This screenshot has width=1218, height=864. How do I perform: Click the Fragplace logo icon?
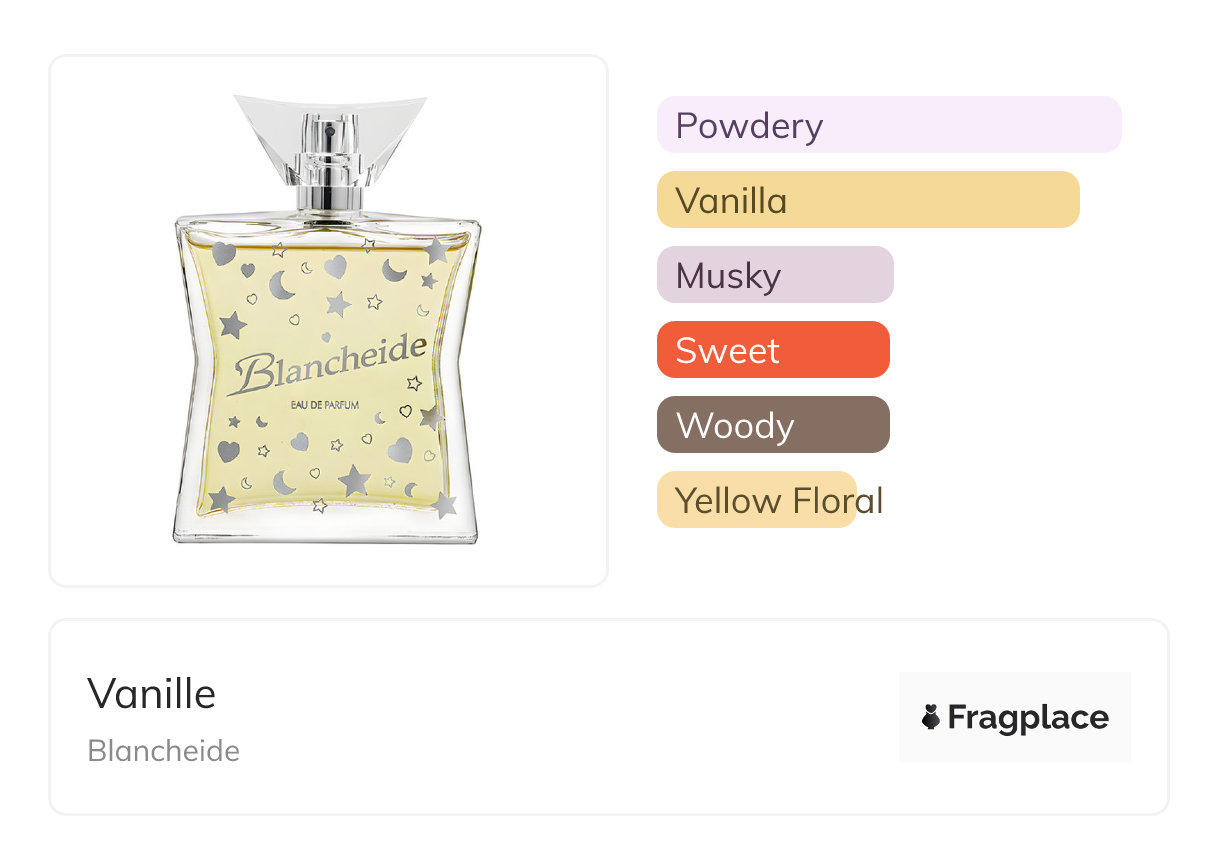(931, 717)
